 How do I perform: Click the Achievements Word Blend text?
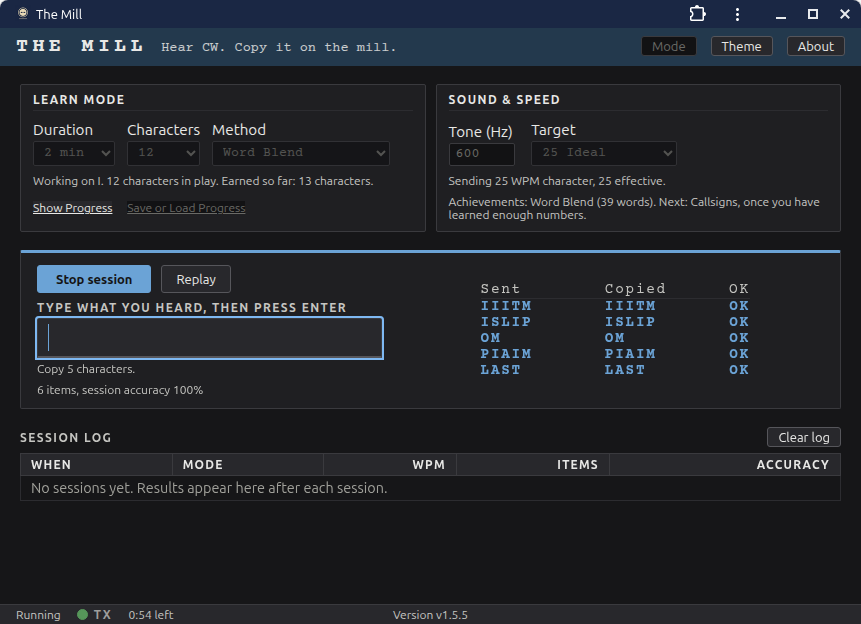point(634,209)
